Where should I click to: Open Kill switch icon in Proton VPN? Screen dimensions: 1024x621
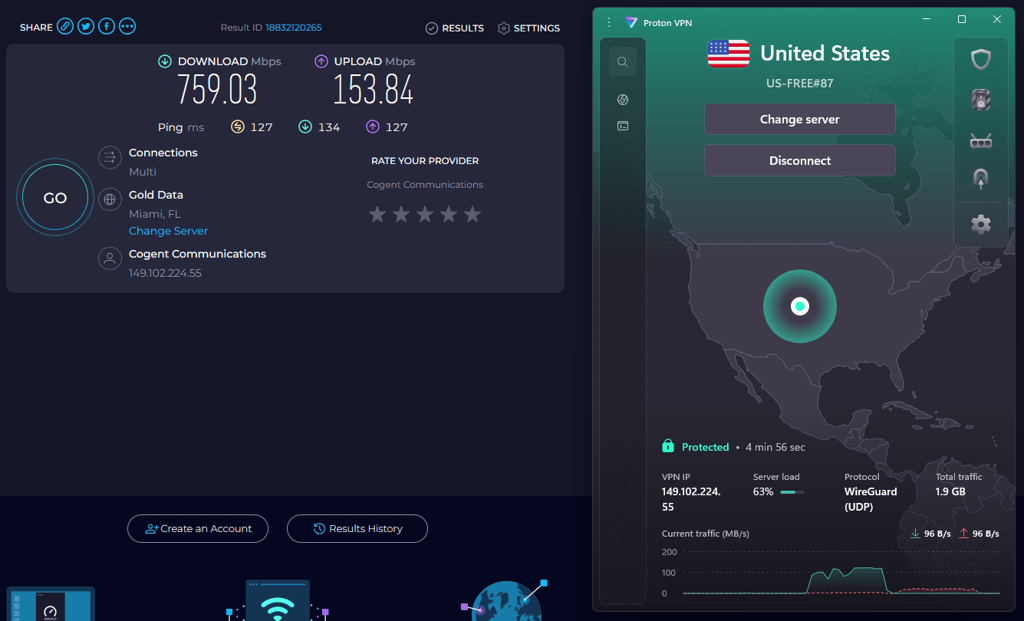point(980,100)
